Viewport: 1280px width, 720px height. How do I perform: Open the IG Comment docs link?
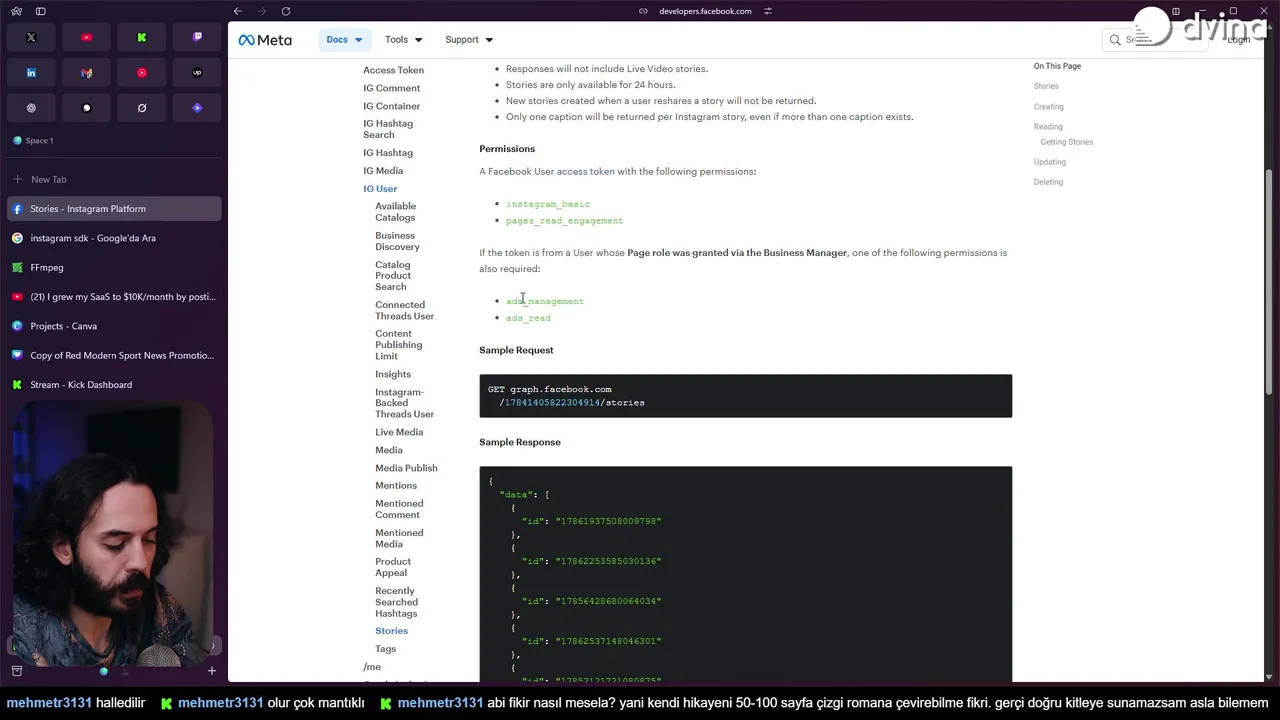coord(391,88)
